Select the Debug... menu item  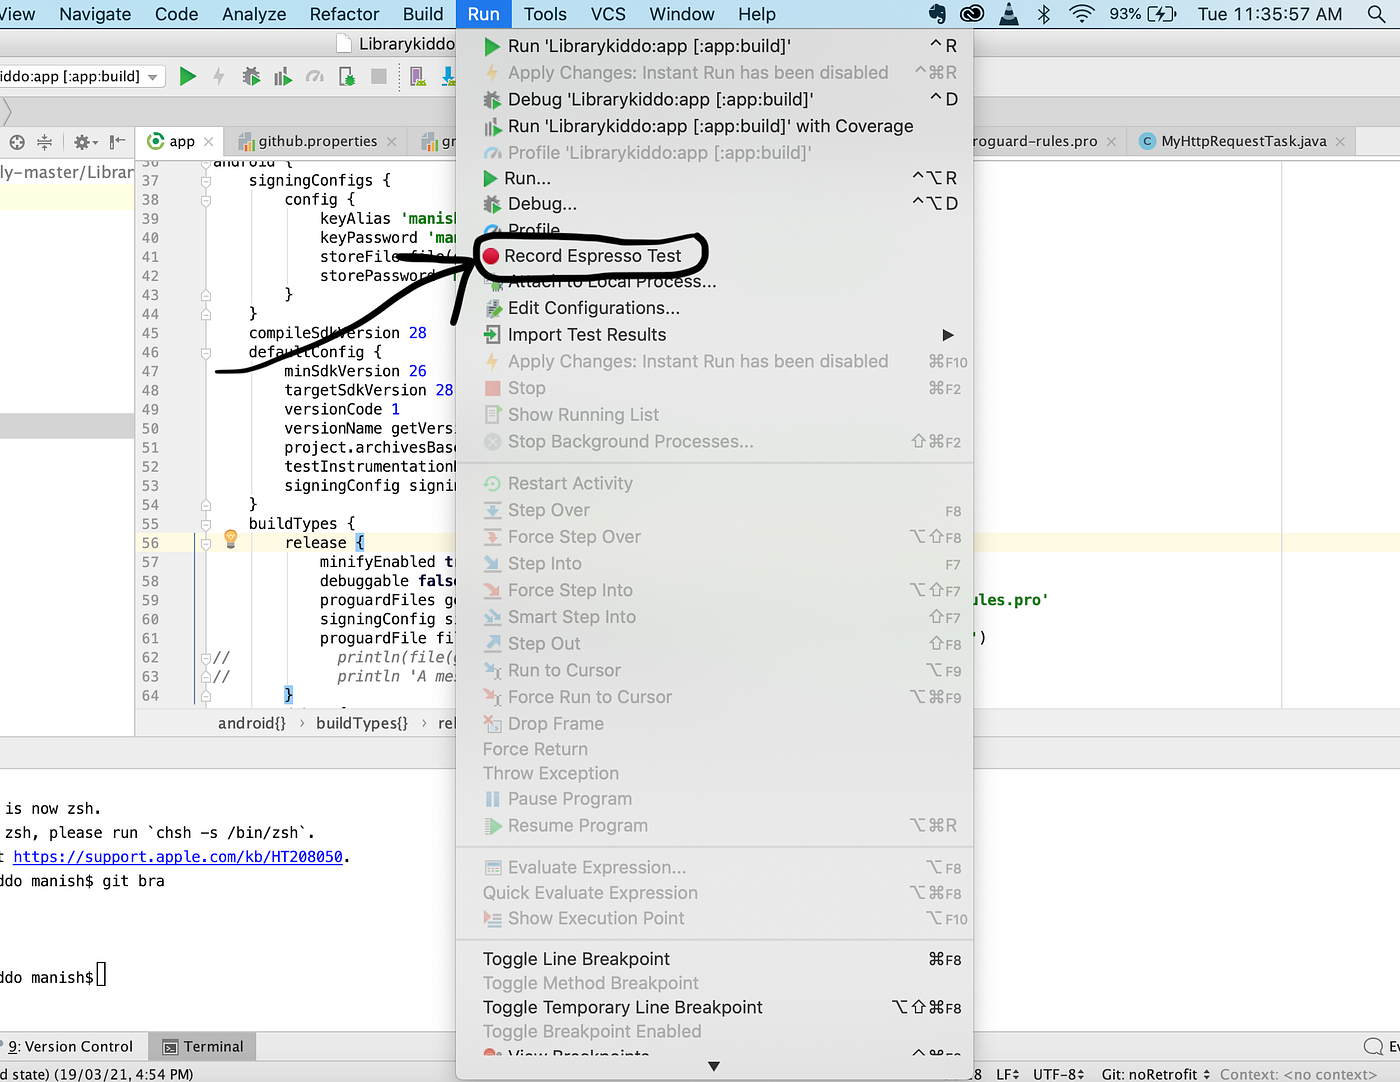[714, 204]
